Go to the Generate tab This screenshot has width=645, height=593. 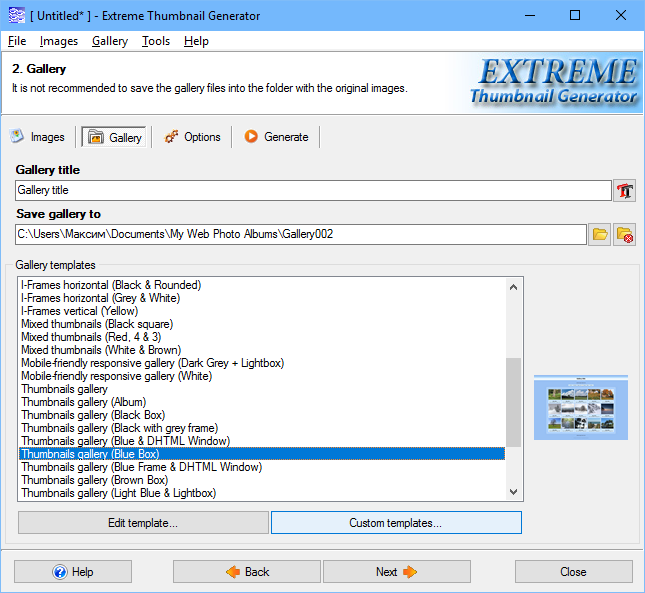pyautogui.click(x=276, y=137)
